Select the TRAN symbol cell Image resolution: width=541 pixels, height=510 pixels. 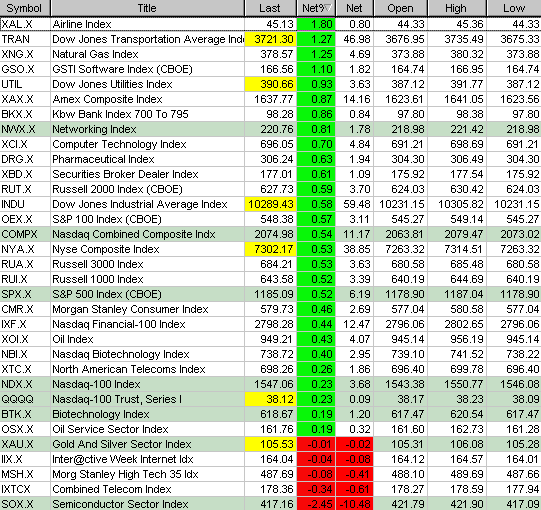(25, 39)
